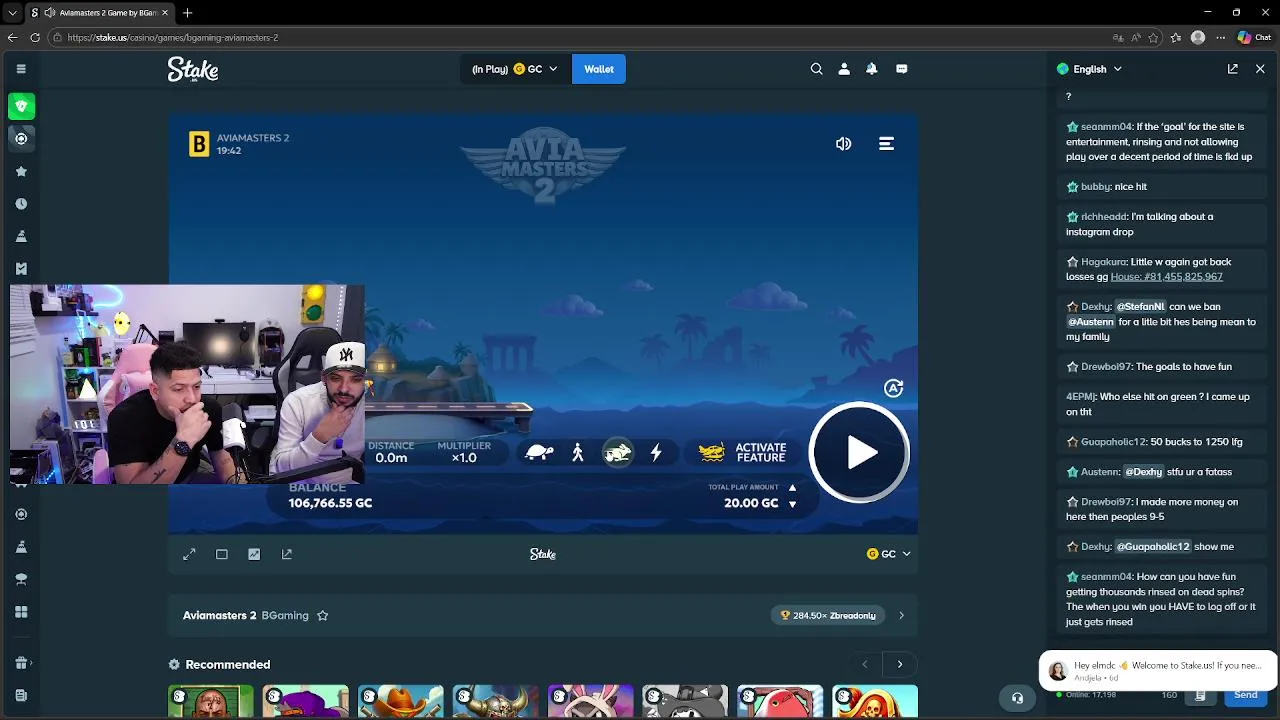Open skull recommended game thumbnail
The height and width of the screenshot is (720, 1280).
[x=875, y=702]
